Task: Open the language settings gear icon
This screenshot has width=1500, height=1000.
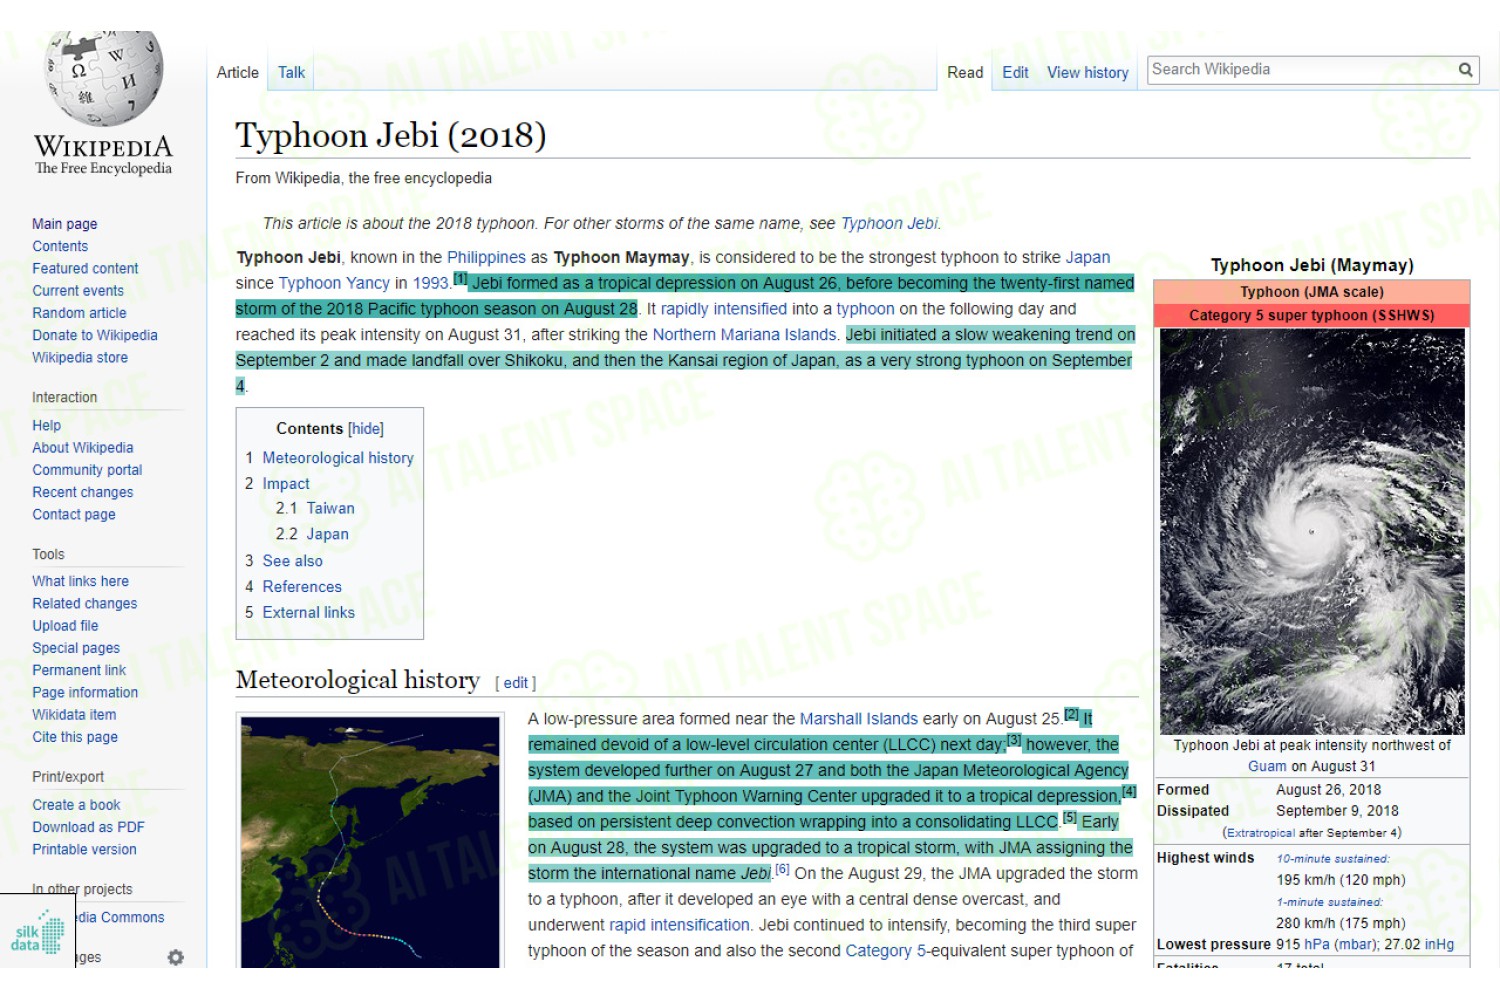Action: [x=176, y=957]
